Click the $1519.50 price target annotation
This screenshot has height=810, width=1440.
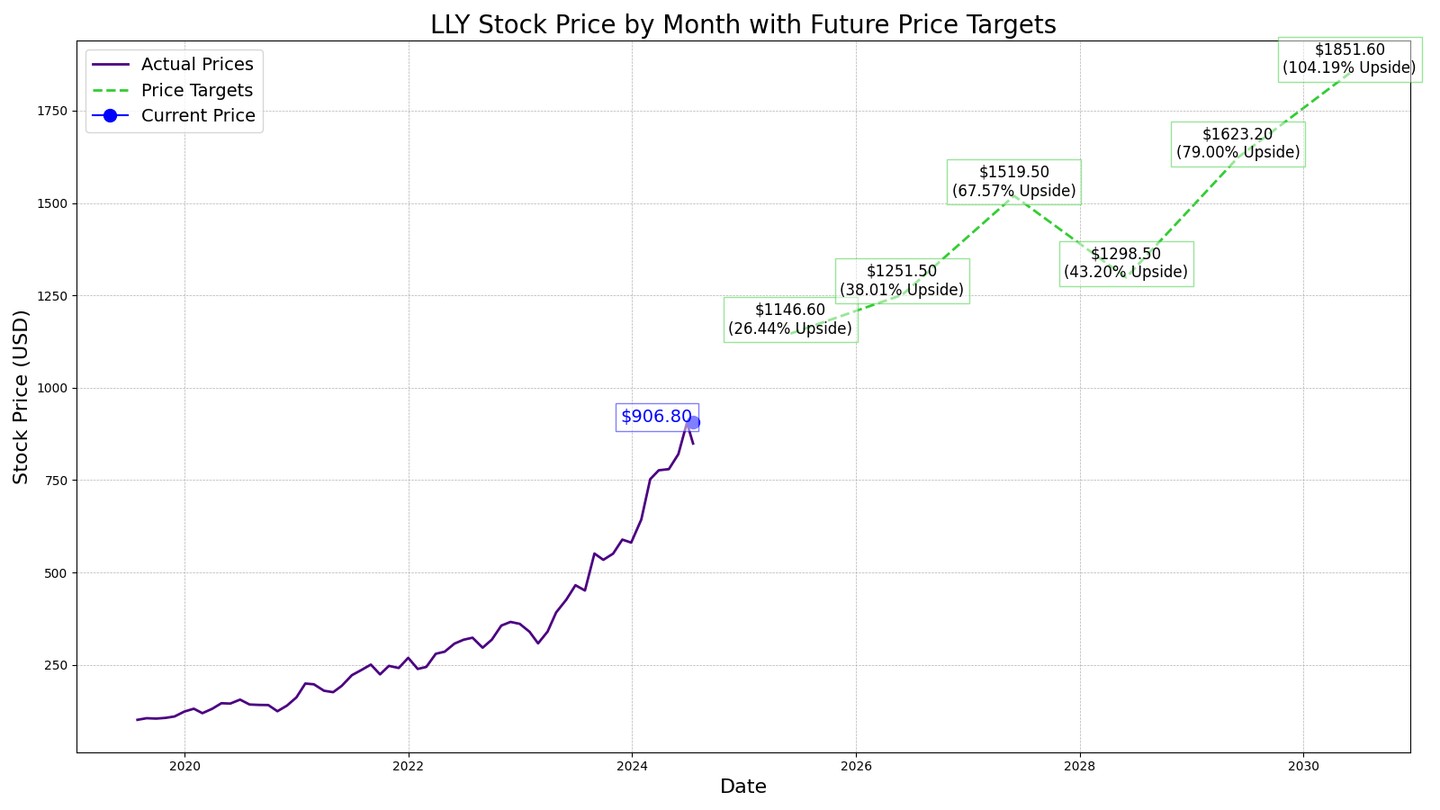(x=1014, y=182)
